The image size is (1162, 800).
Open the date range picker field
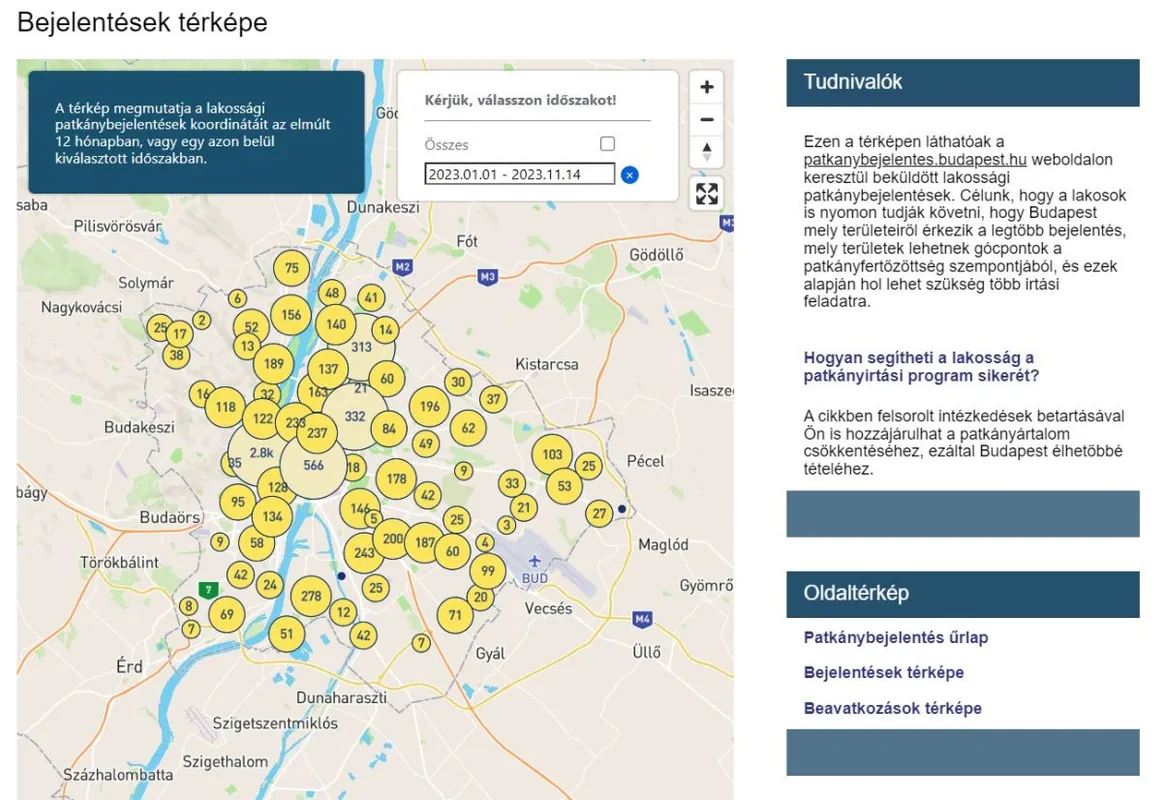(519, 174)
